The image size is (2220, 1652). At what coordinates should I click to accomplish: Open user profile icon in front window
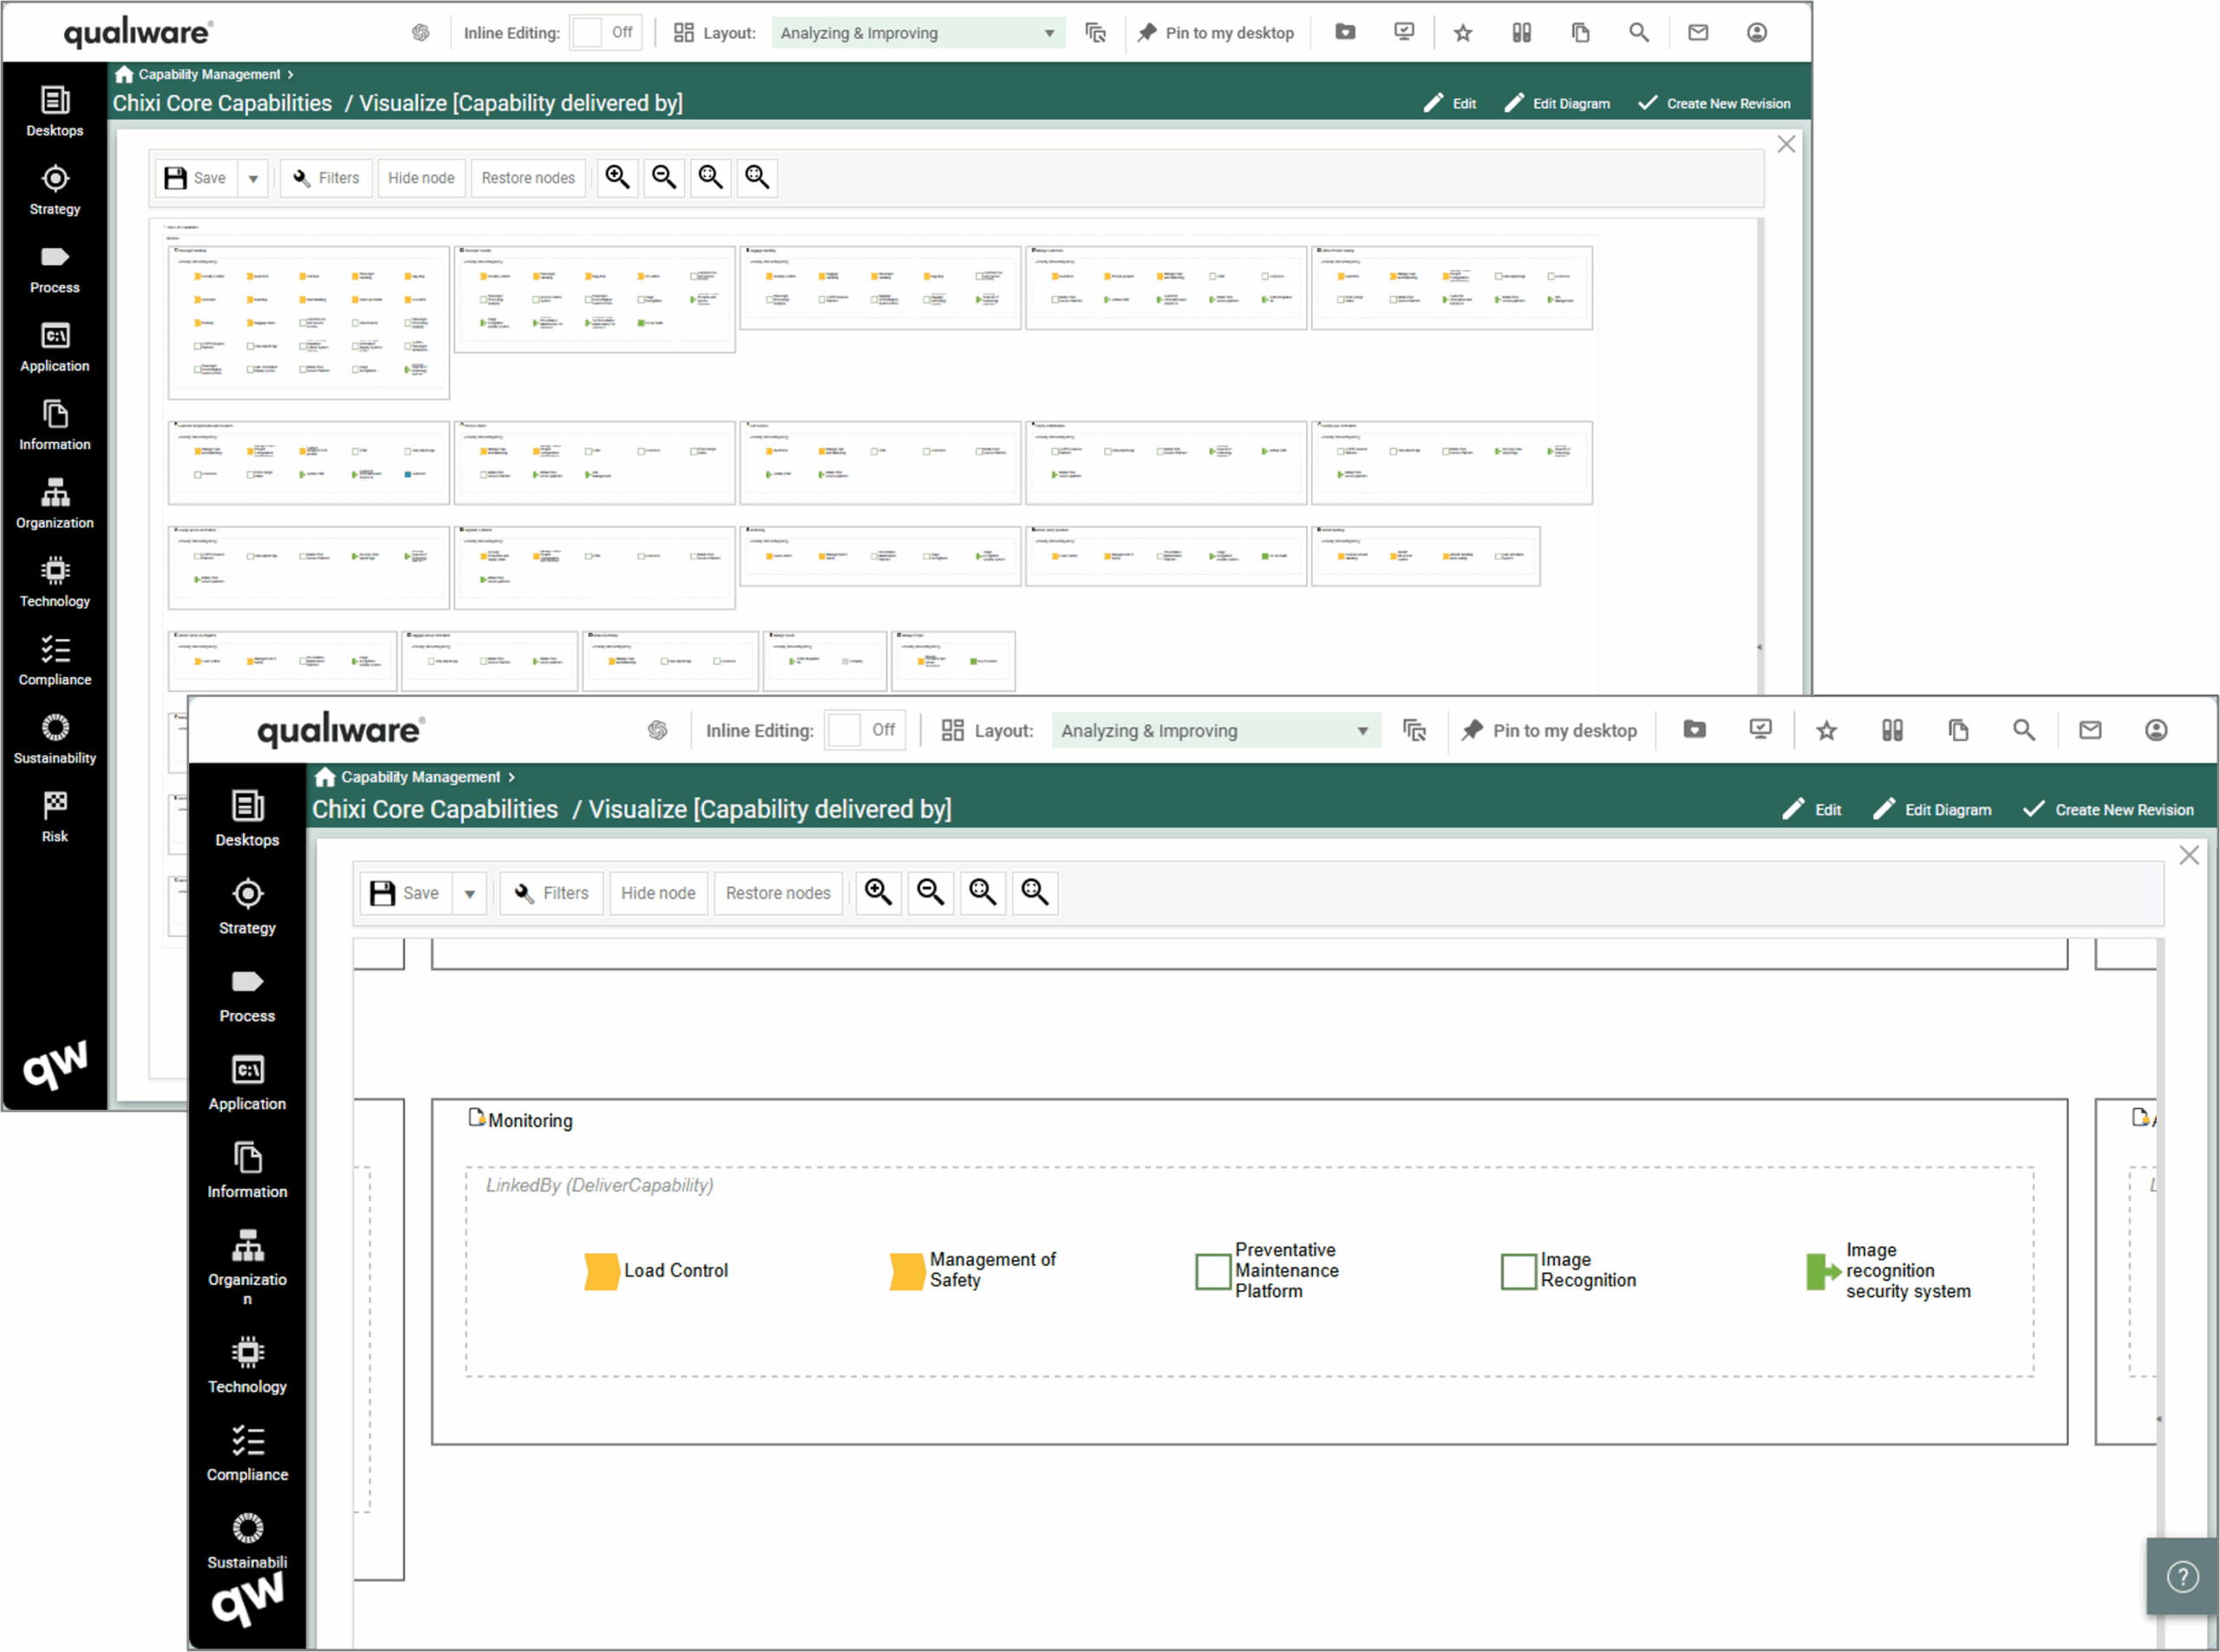(x=2156, y=730)
